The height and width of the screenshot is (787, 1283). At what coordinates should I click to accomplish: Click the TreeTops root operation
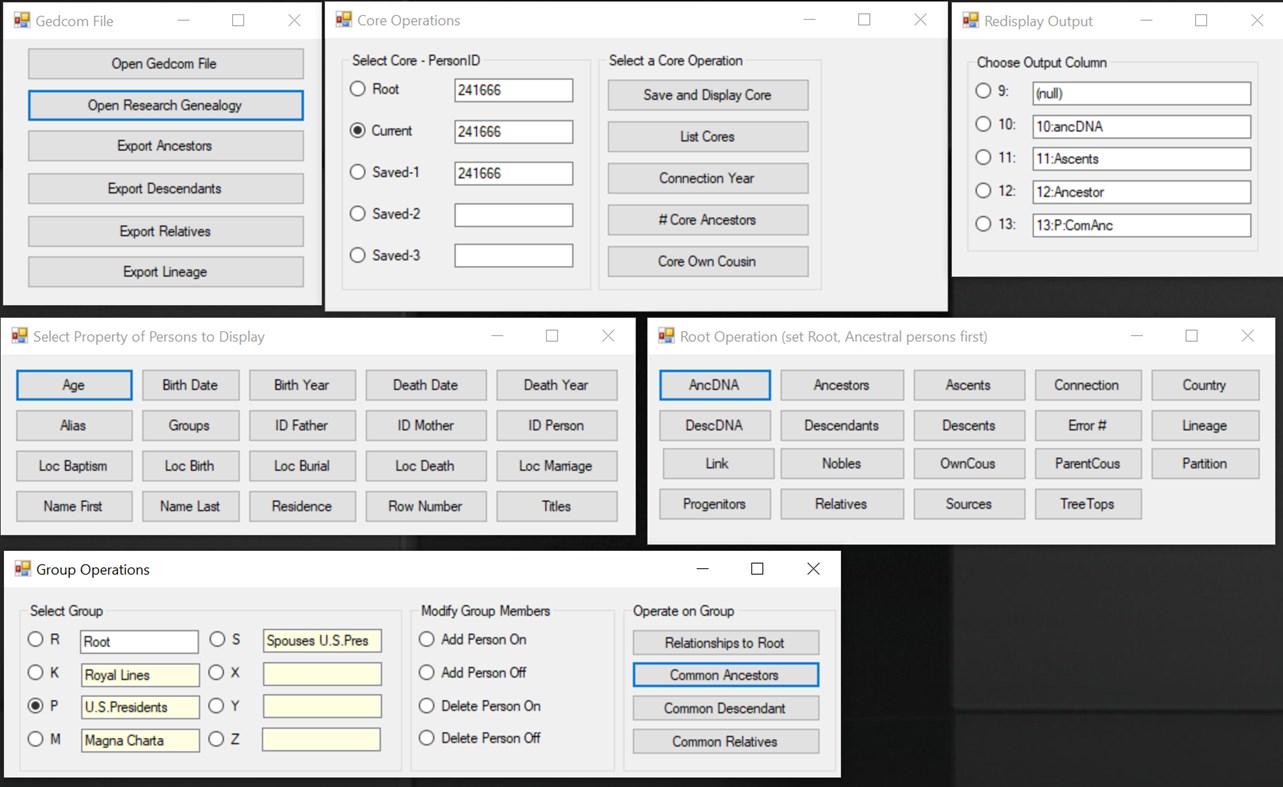1088,504
